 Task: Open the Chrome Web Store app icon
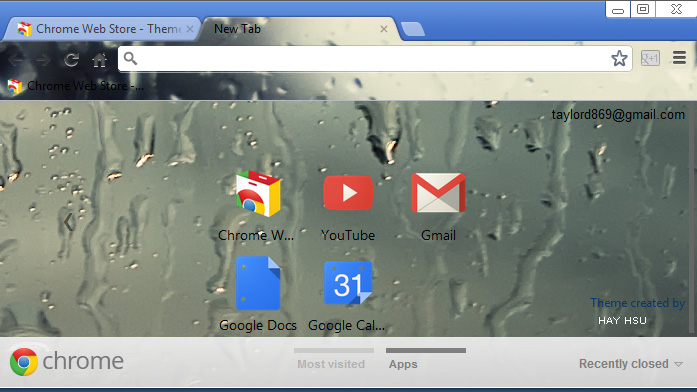258,194
